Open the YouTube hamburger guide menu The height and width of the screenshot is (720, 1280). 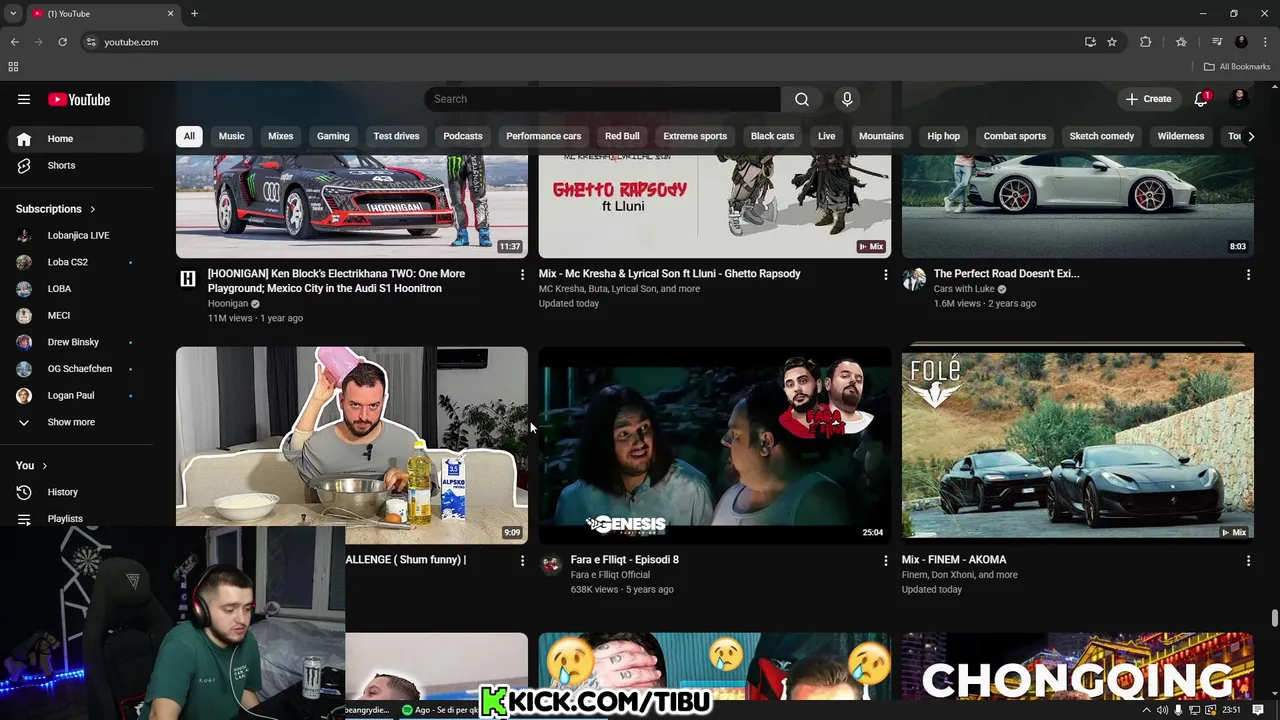coord(24,99)
